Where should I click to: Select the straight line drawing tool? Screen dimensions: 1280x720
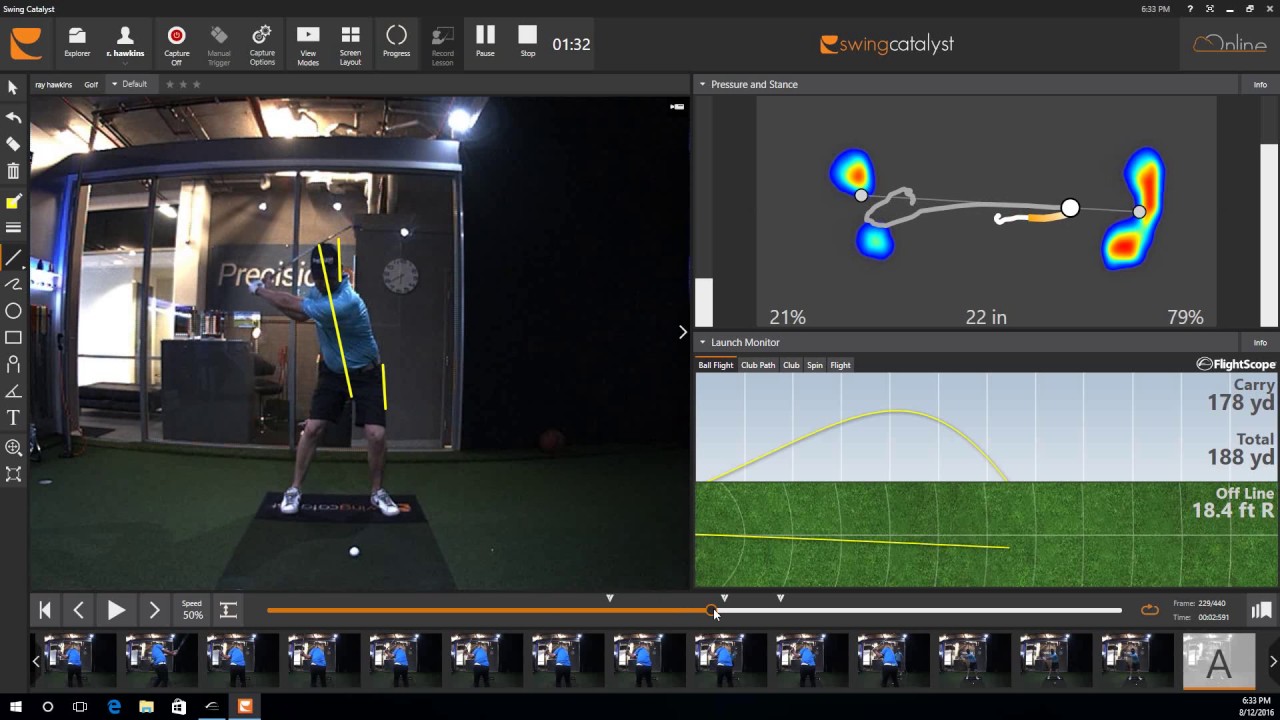pyautogui.click(x=13, y=259)
